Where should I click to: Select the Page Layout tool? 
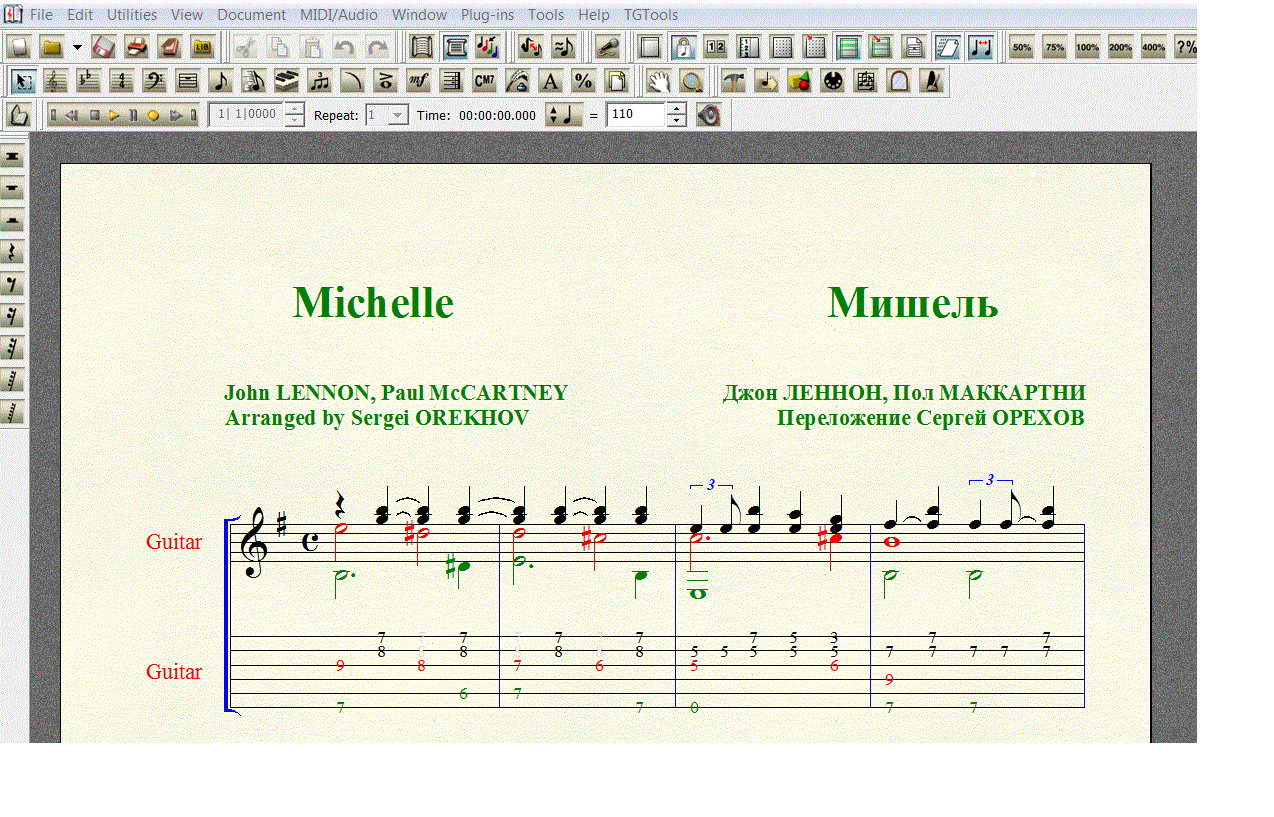615,81
